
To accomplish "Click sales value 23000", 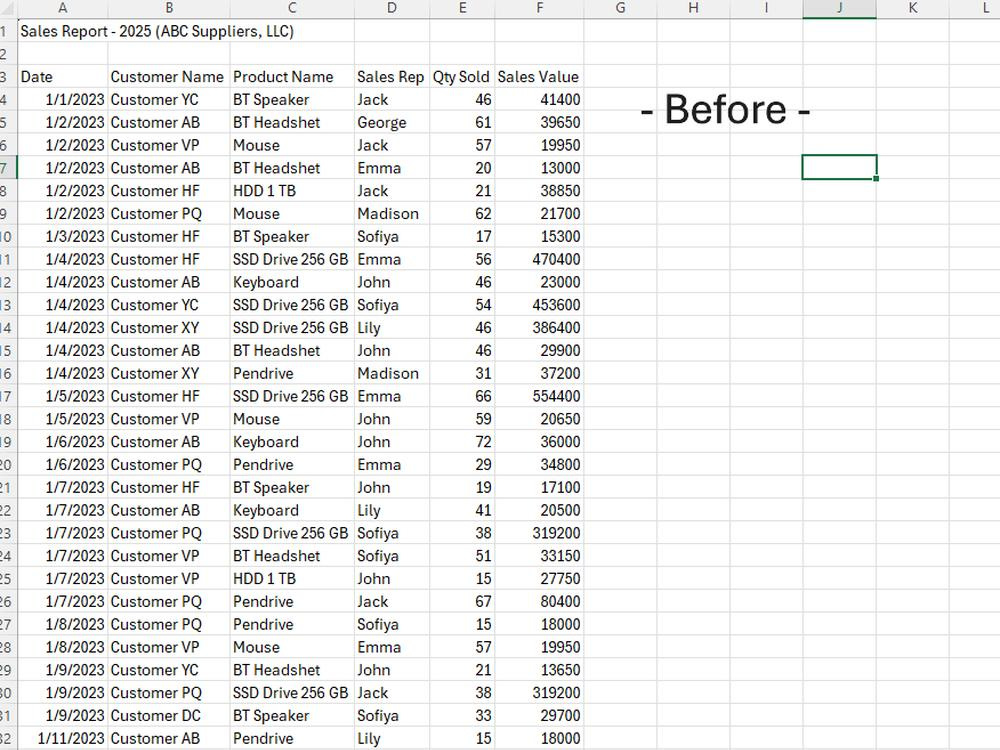I will tap(540, 283).
